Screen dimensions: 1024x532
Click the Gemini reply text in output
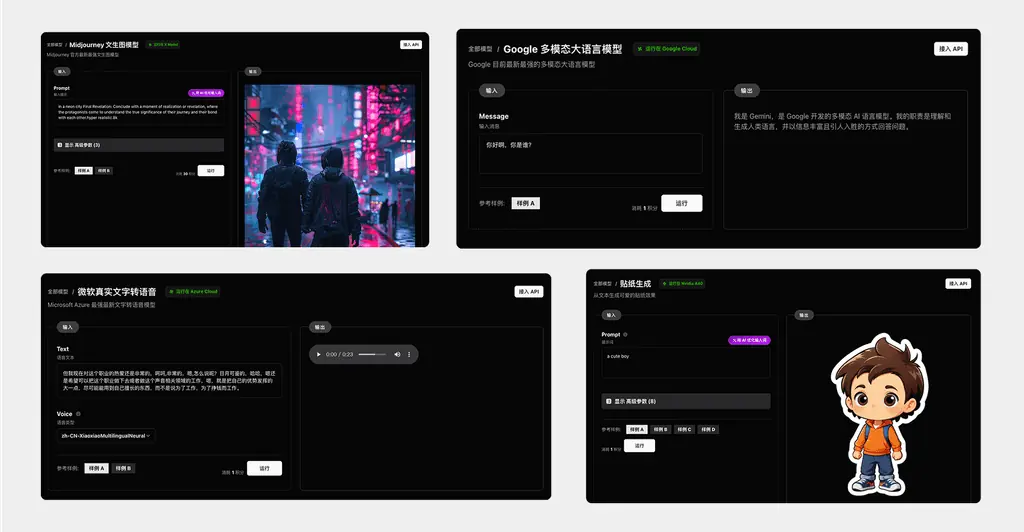point(842,121)
